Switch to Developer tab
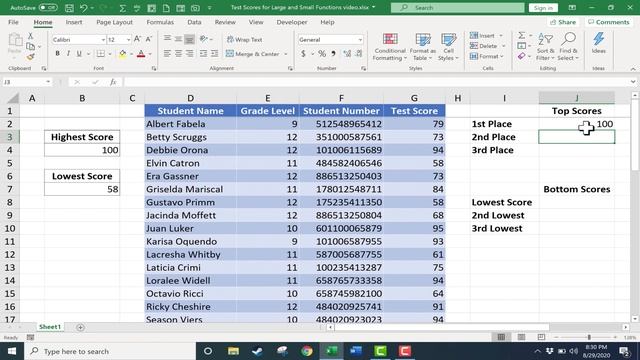Screen dimensions: 640x360 [292, 22]
